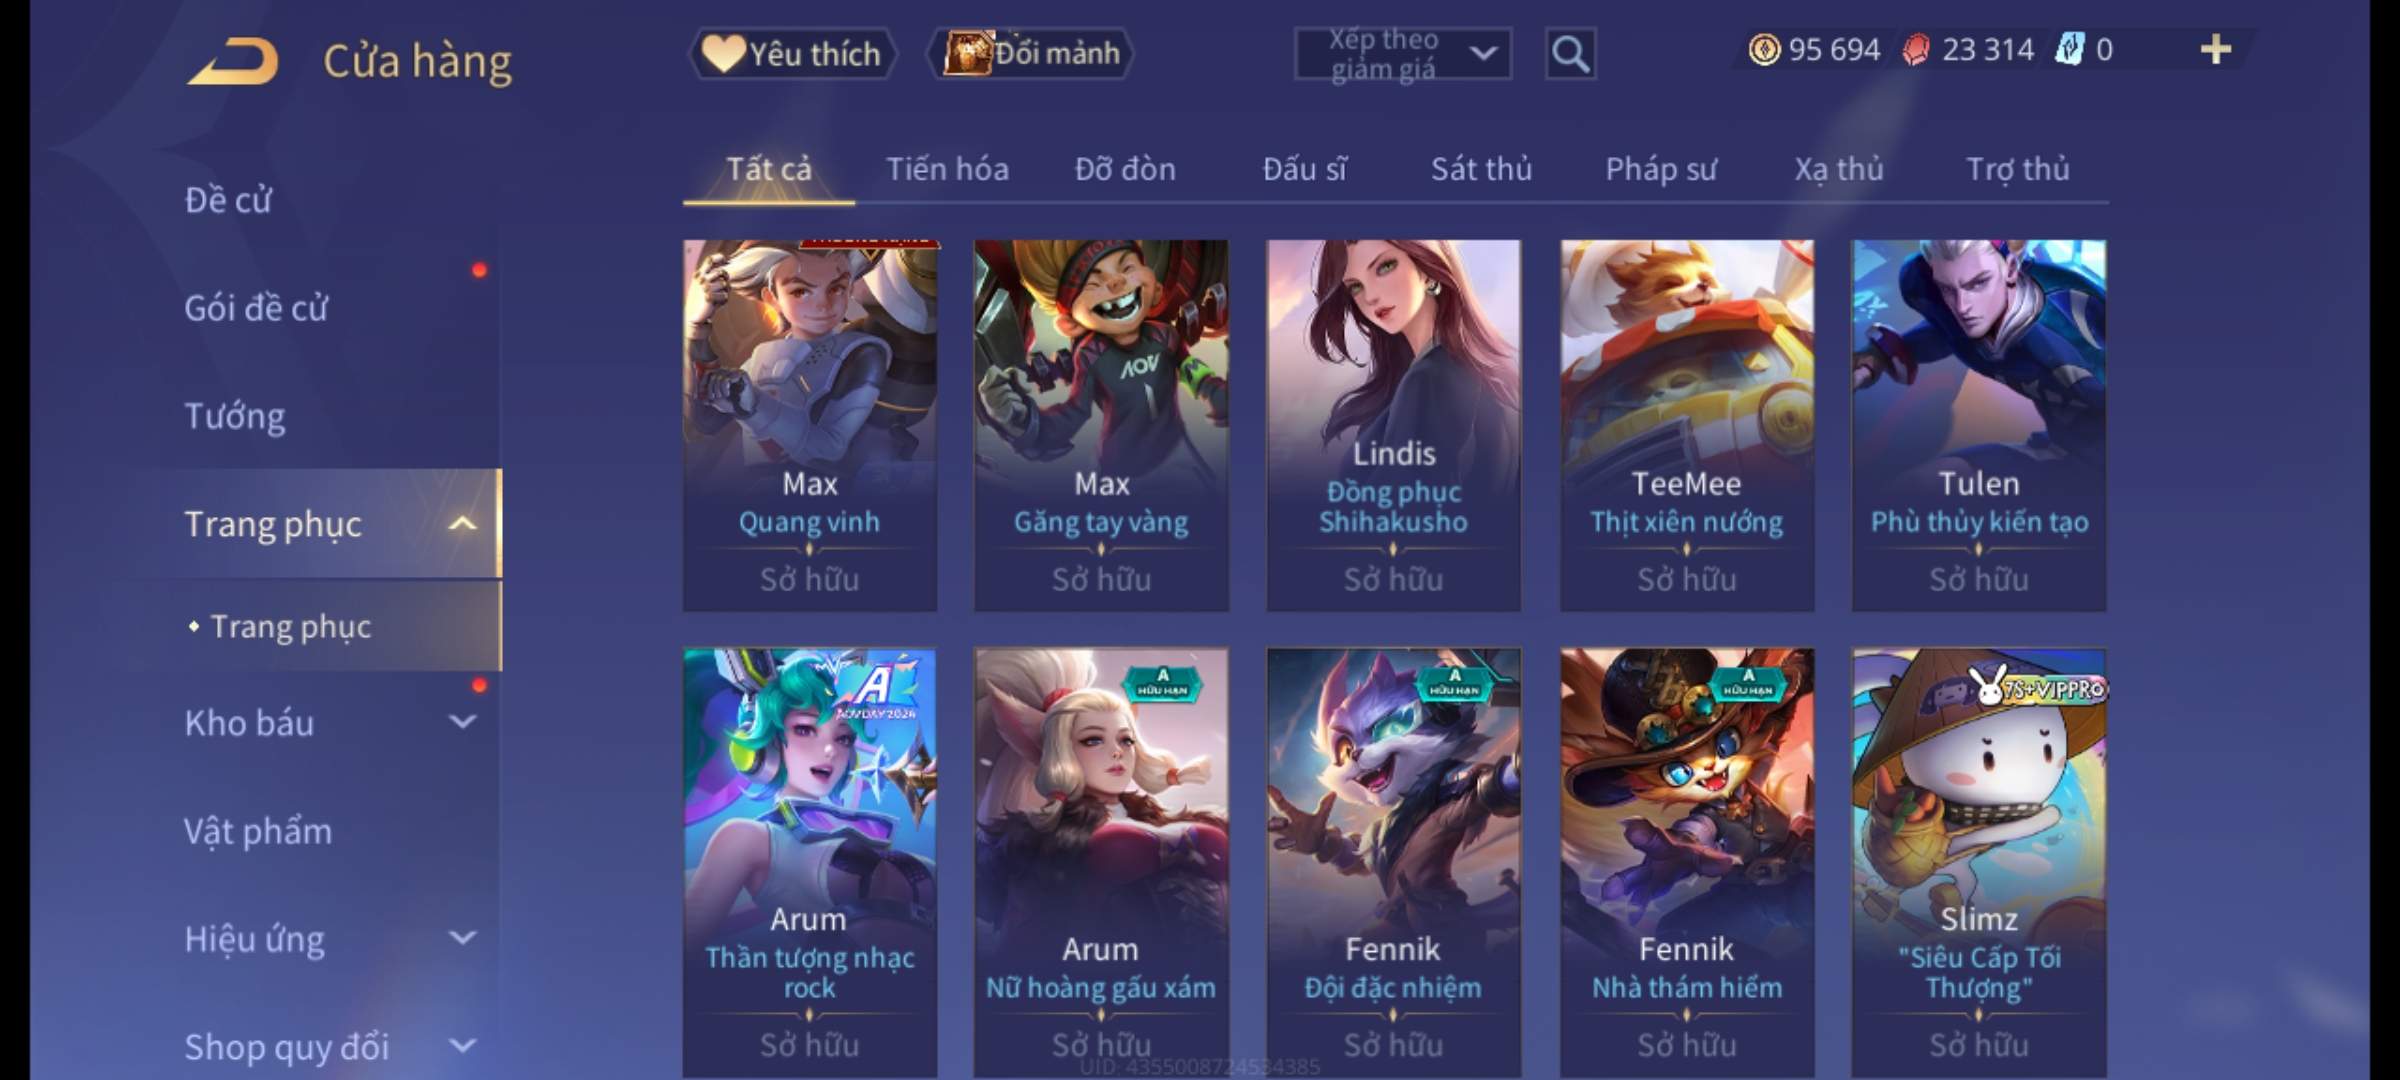Viewport: 2400px width, 1080px height.
Task: Tap the blue voucher currency icon
Action: pyautogui.click(x=2069, y=49)
